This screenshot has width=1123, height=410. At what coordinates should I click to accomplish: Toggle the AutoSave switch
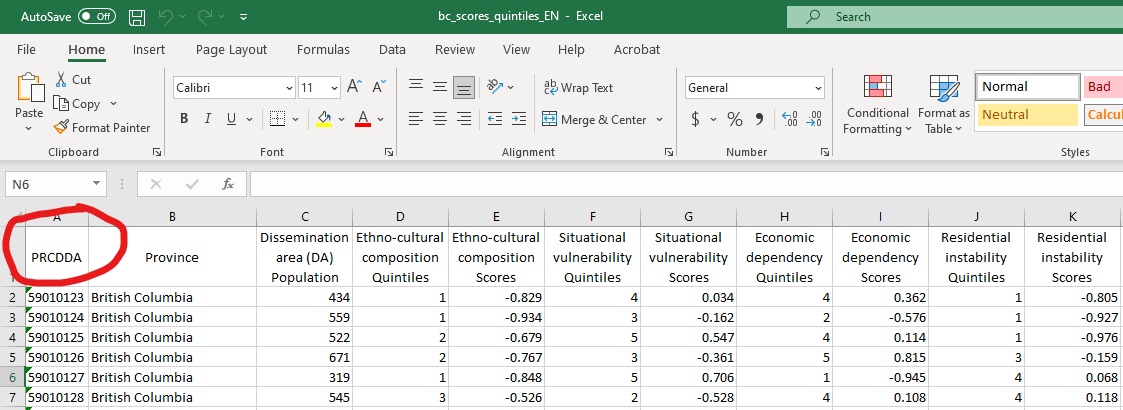click(x=97, y=17)
